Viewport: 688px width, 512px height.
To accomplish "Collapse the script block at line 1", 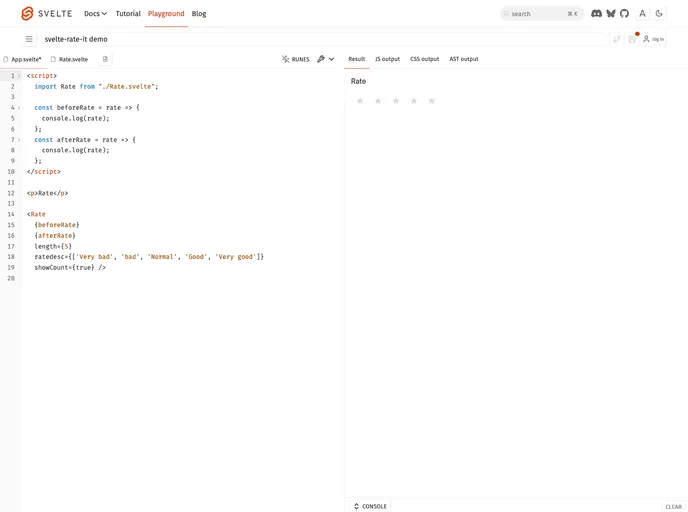I will (x=19, y=76).
